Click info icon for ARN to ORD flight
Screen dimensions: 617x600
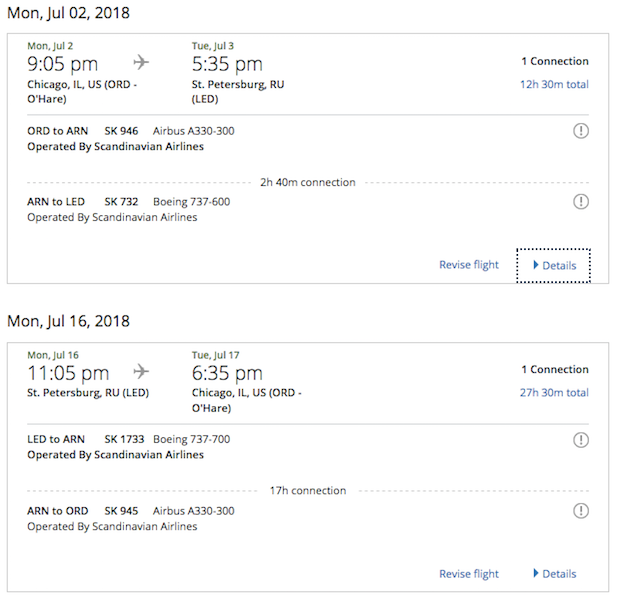581,511
